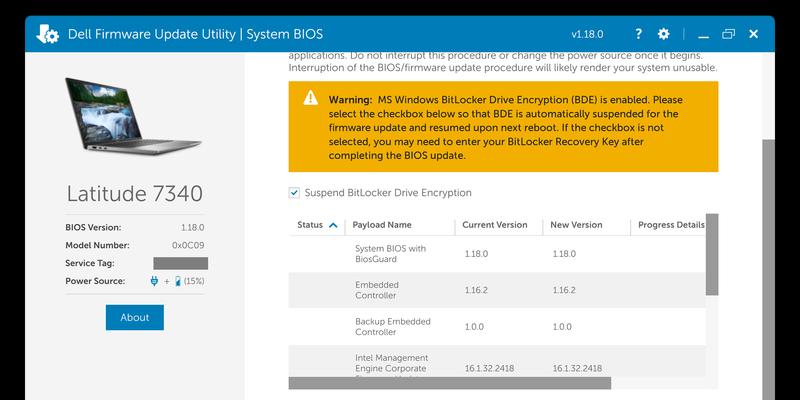Open the help question mark icon
800x400 pixels.
pyautogui.click(x=638, y=34)
